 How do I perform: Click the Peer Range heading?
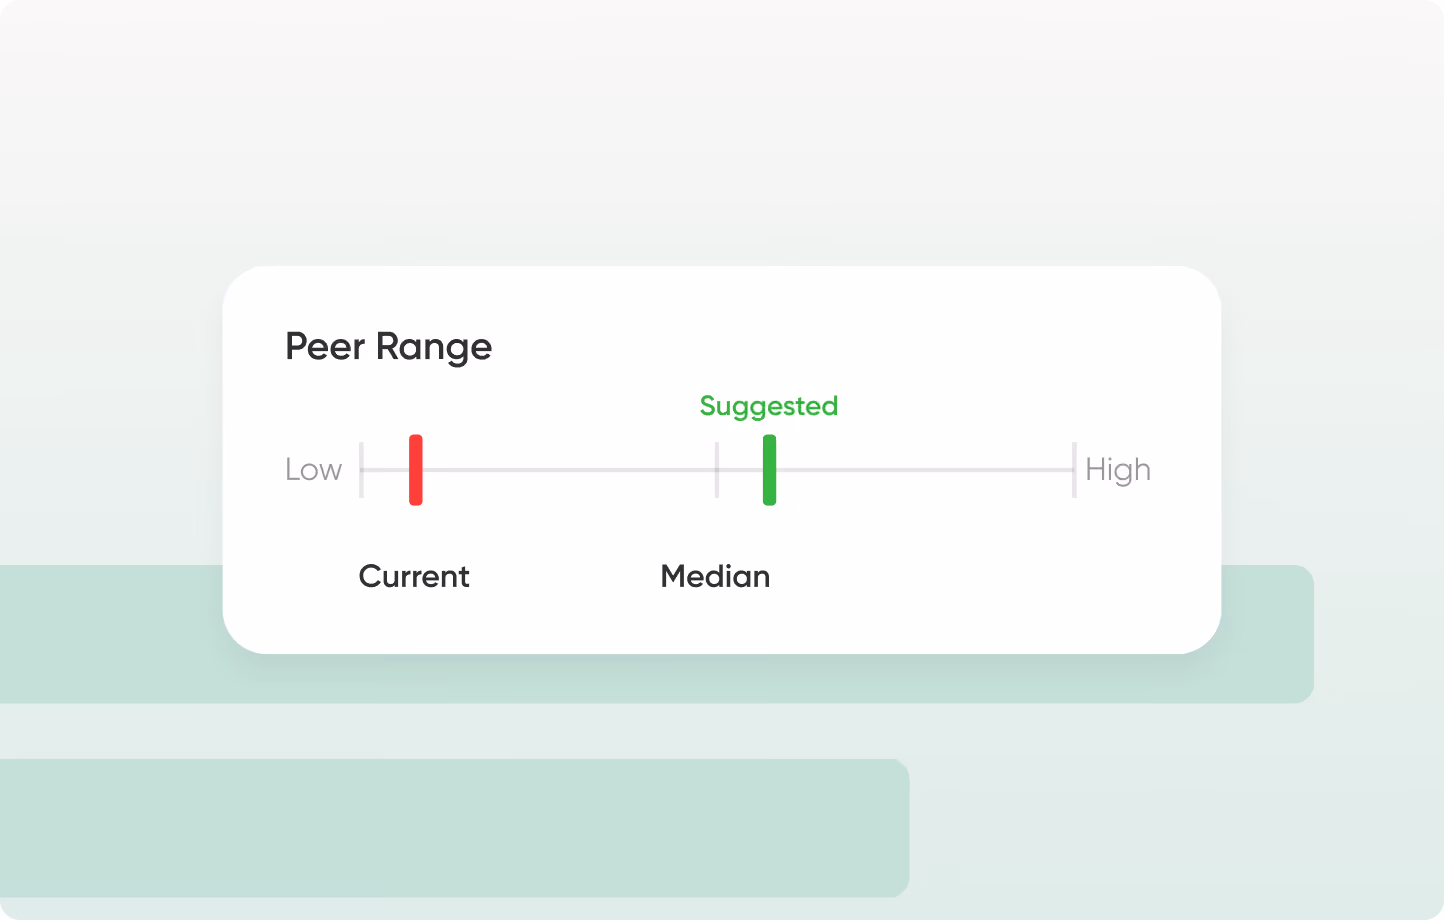[x=388, y=347]
